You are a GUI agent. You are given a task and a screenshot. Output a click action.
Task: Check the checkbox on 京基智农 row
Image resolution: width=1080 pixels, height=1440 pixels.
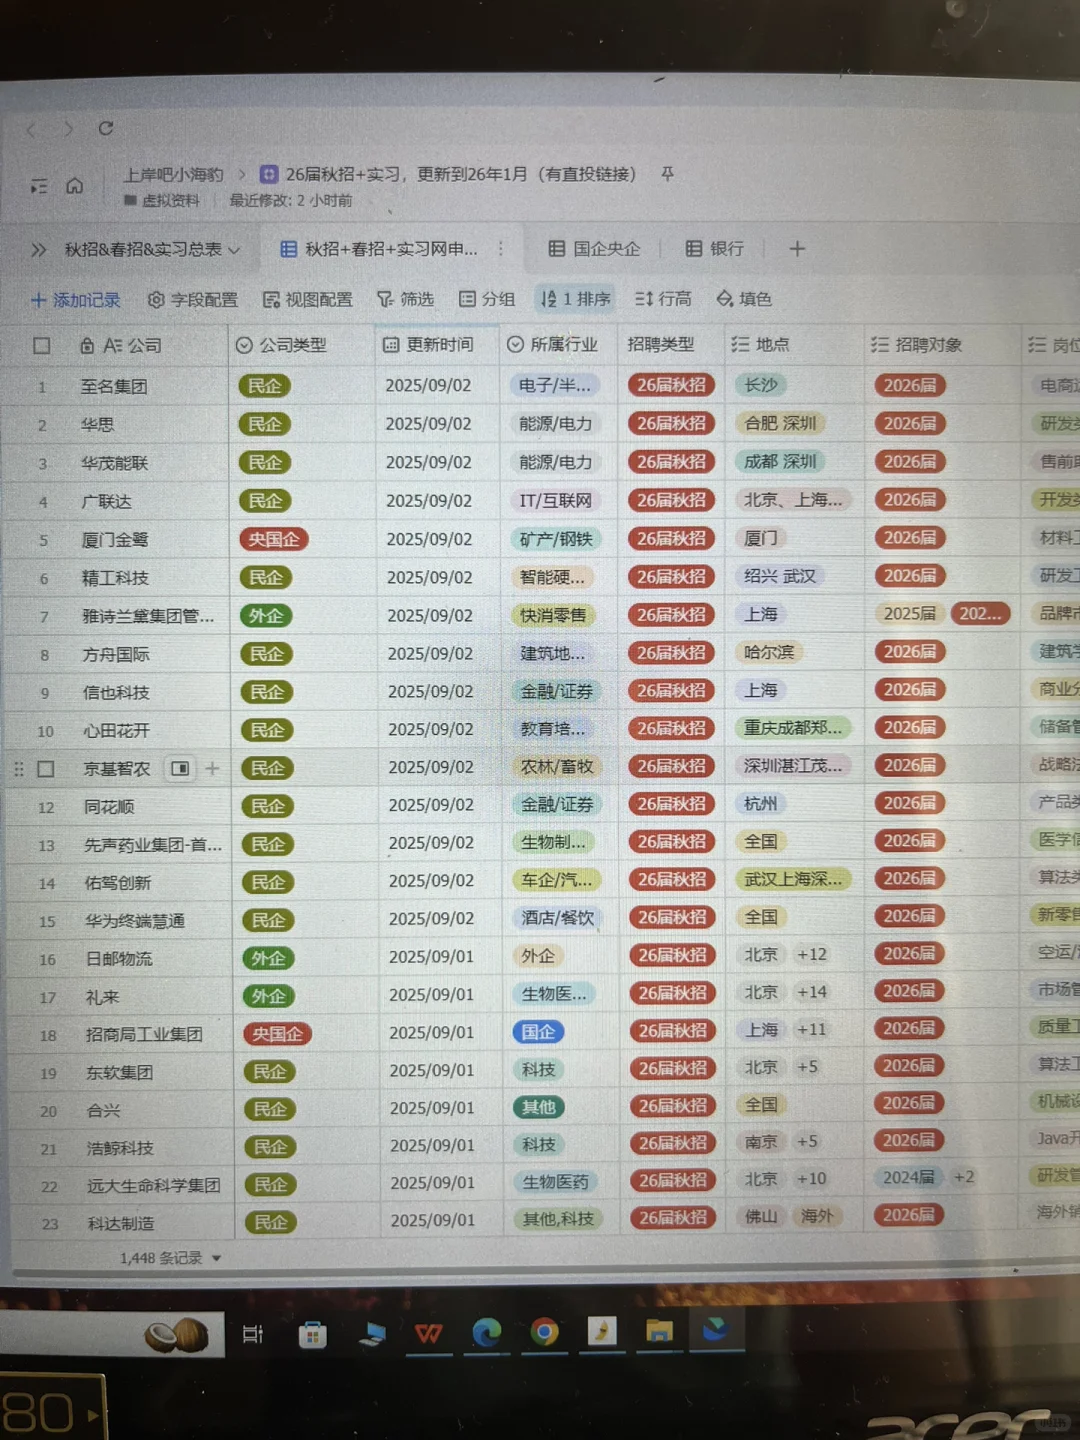[45, 769]
